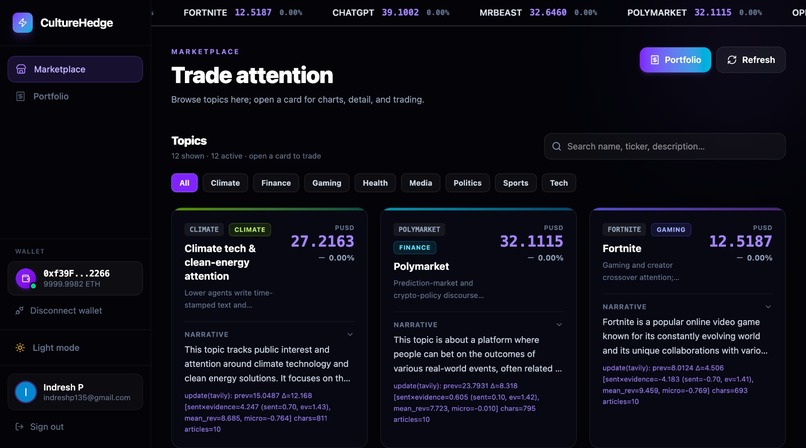The image size is (806, 448).
Task: Click the POLYMARKET 32.1115 ticker entry
Action: click(x=694, y=12)
